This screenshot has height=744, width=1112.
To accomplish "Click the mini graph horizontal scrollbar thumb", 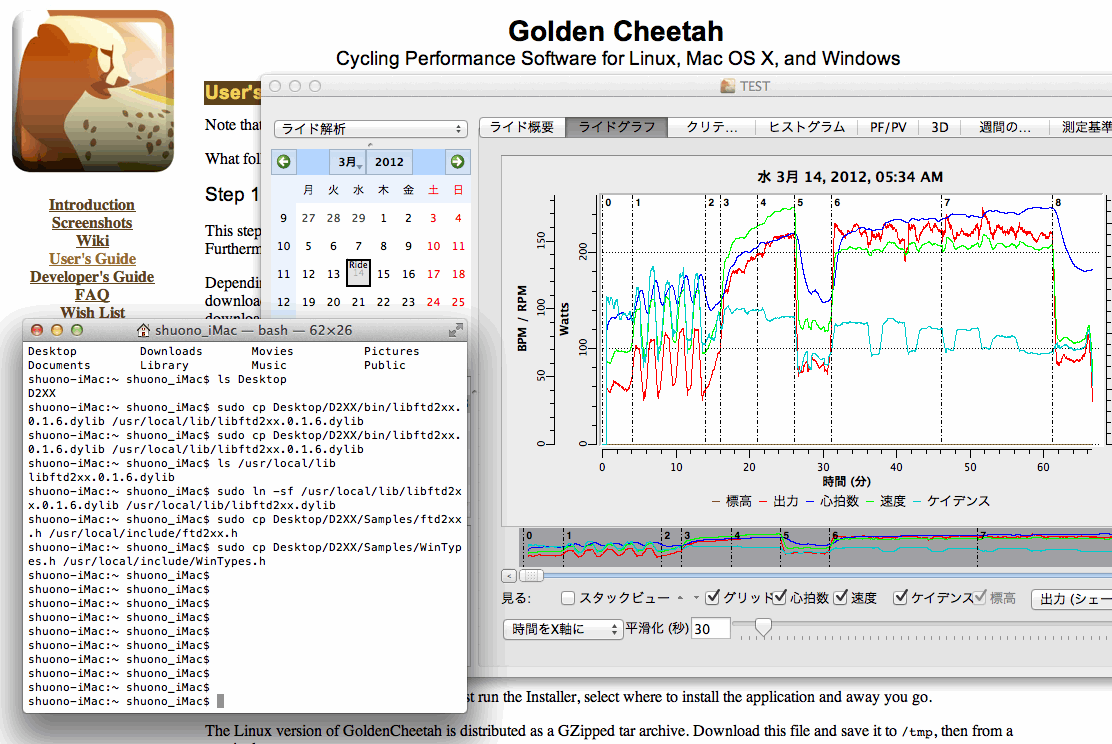I will pos(531,576).
